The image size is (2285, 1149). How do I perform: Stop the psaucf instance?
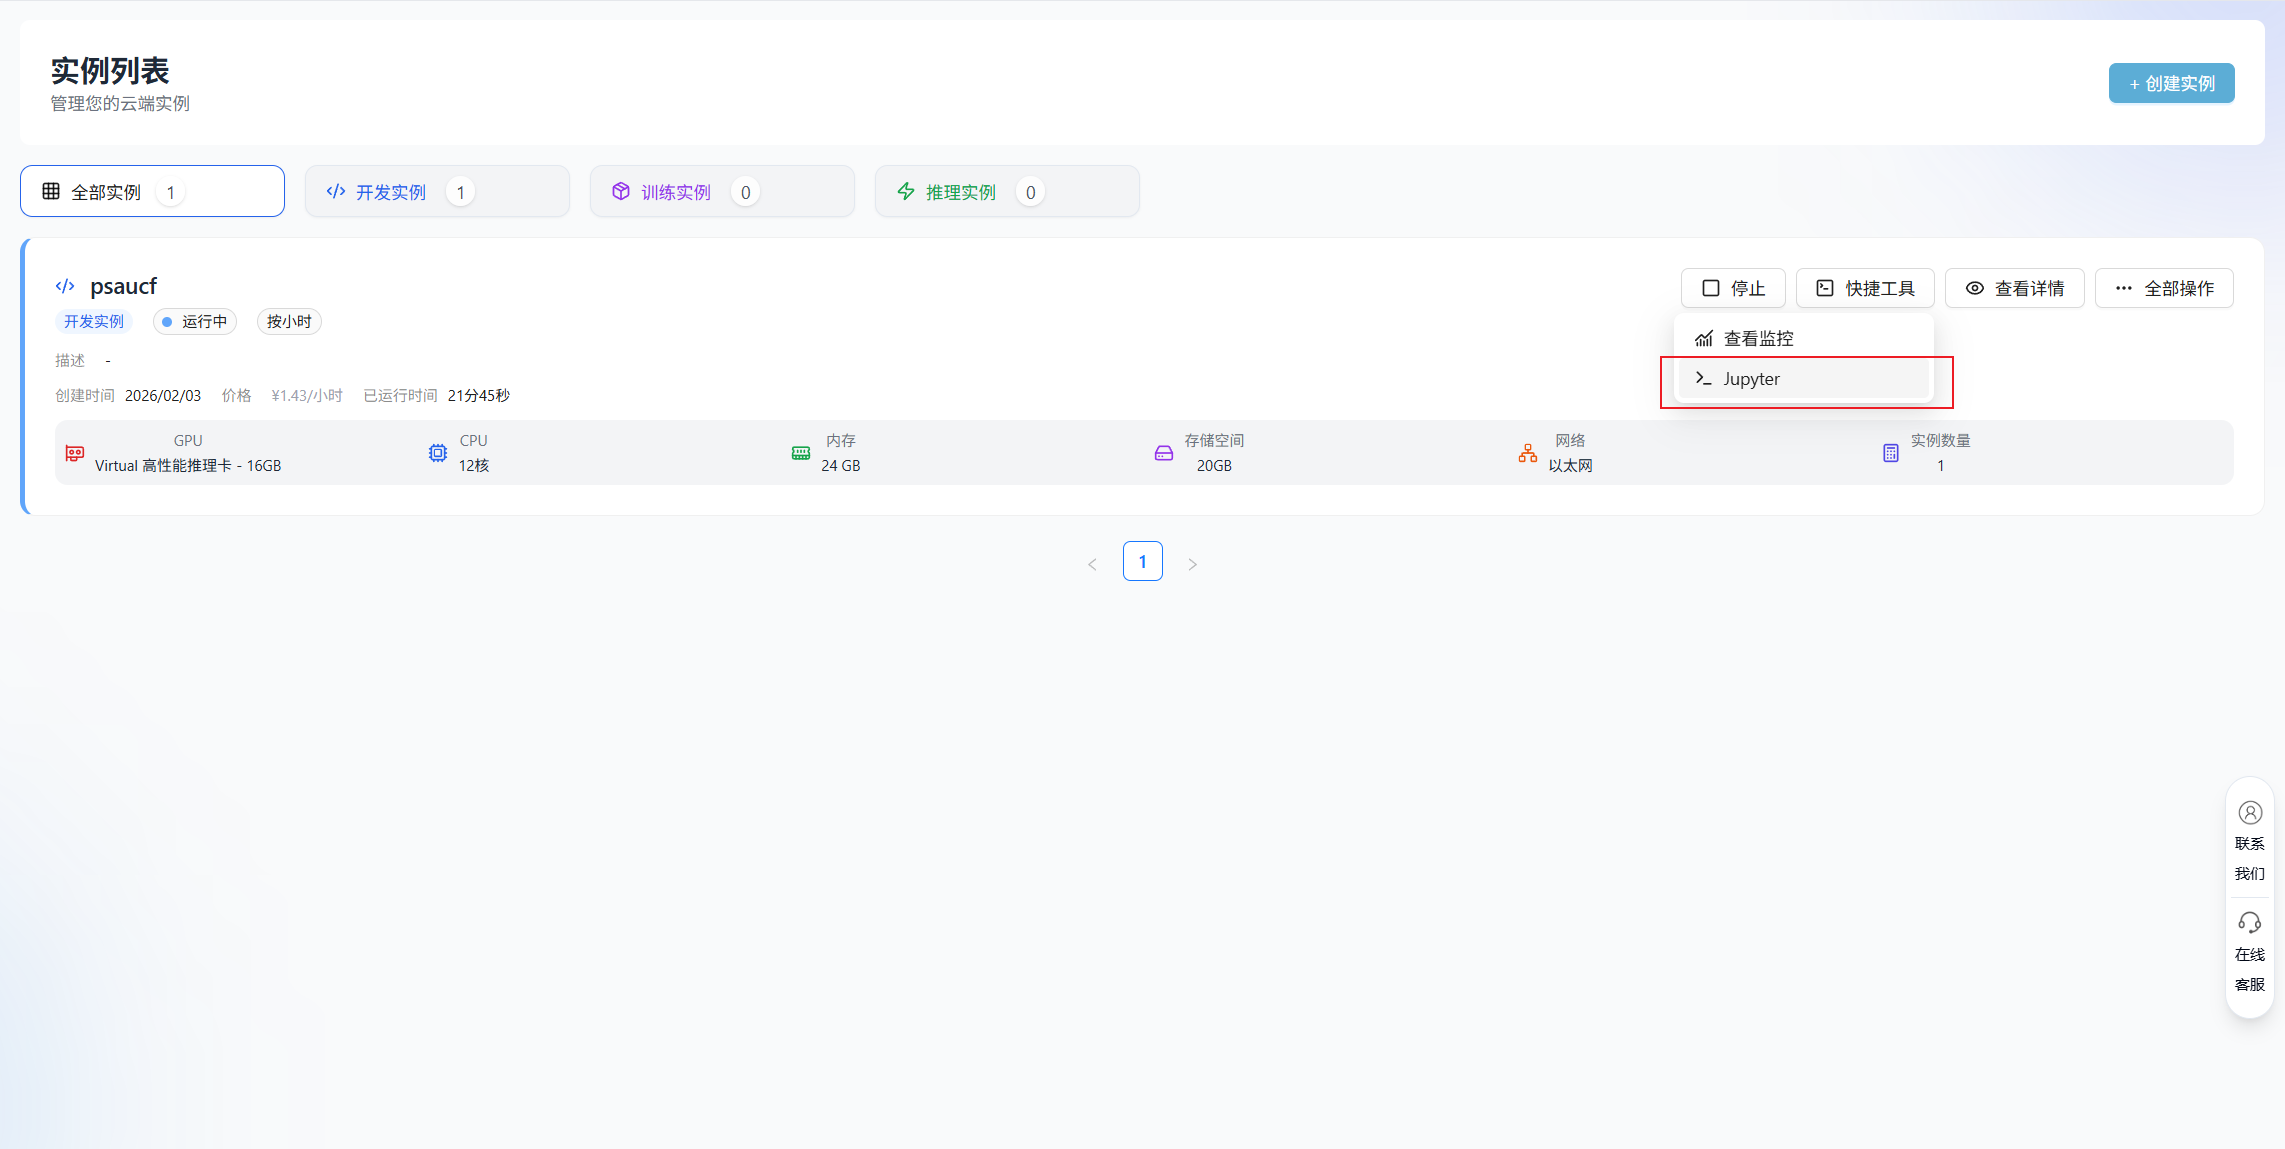pyautogui.click(x=1733, y=288)
